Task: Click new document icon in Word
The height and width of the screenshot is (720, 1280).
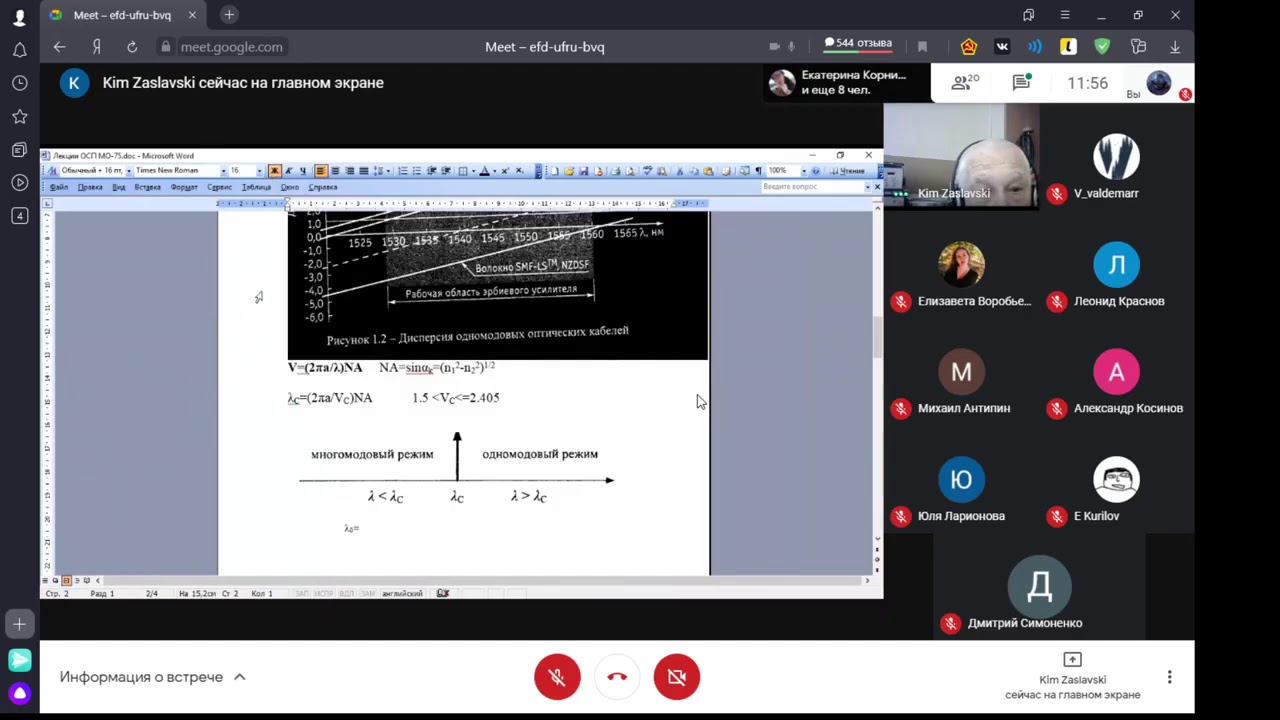Action: coord(555,171)
